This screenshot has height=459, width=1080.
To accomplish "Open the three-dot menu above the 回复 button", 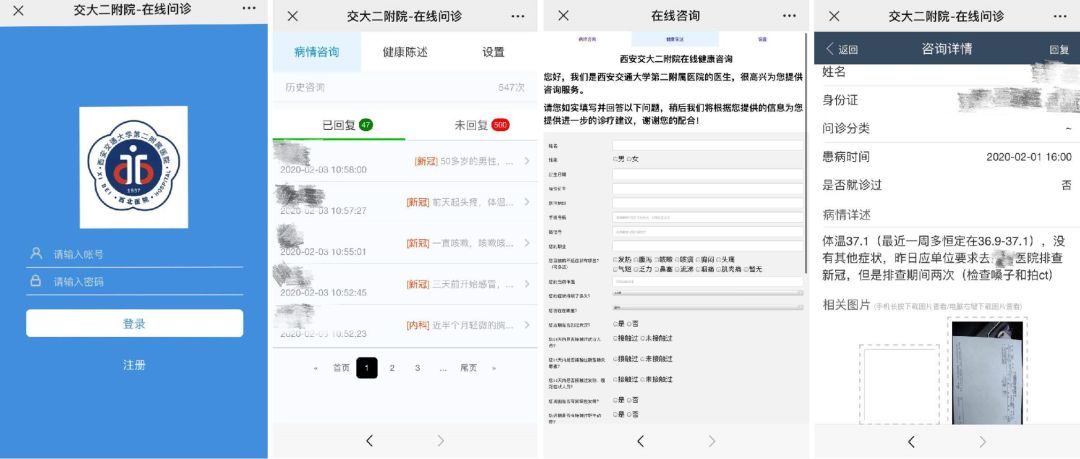I will pyautogui.click(x=1060, y=16).
